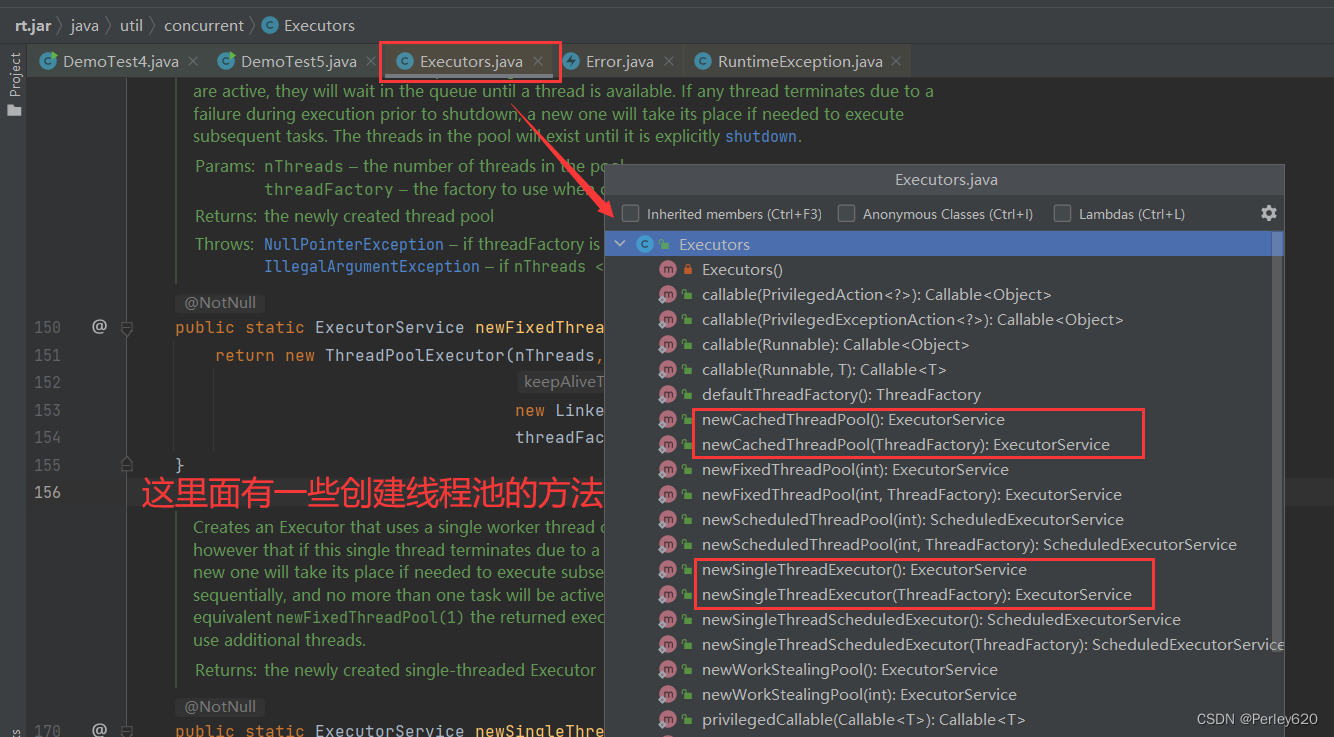The height and width of the screenshot is (737, 1334).
Task: Click NullPointerException link in Throws section
Action: point(354,244)
